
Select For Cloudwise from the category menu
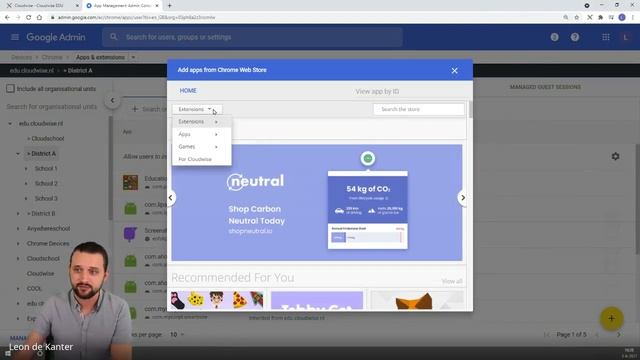click(x=202, y=159)
